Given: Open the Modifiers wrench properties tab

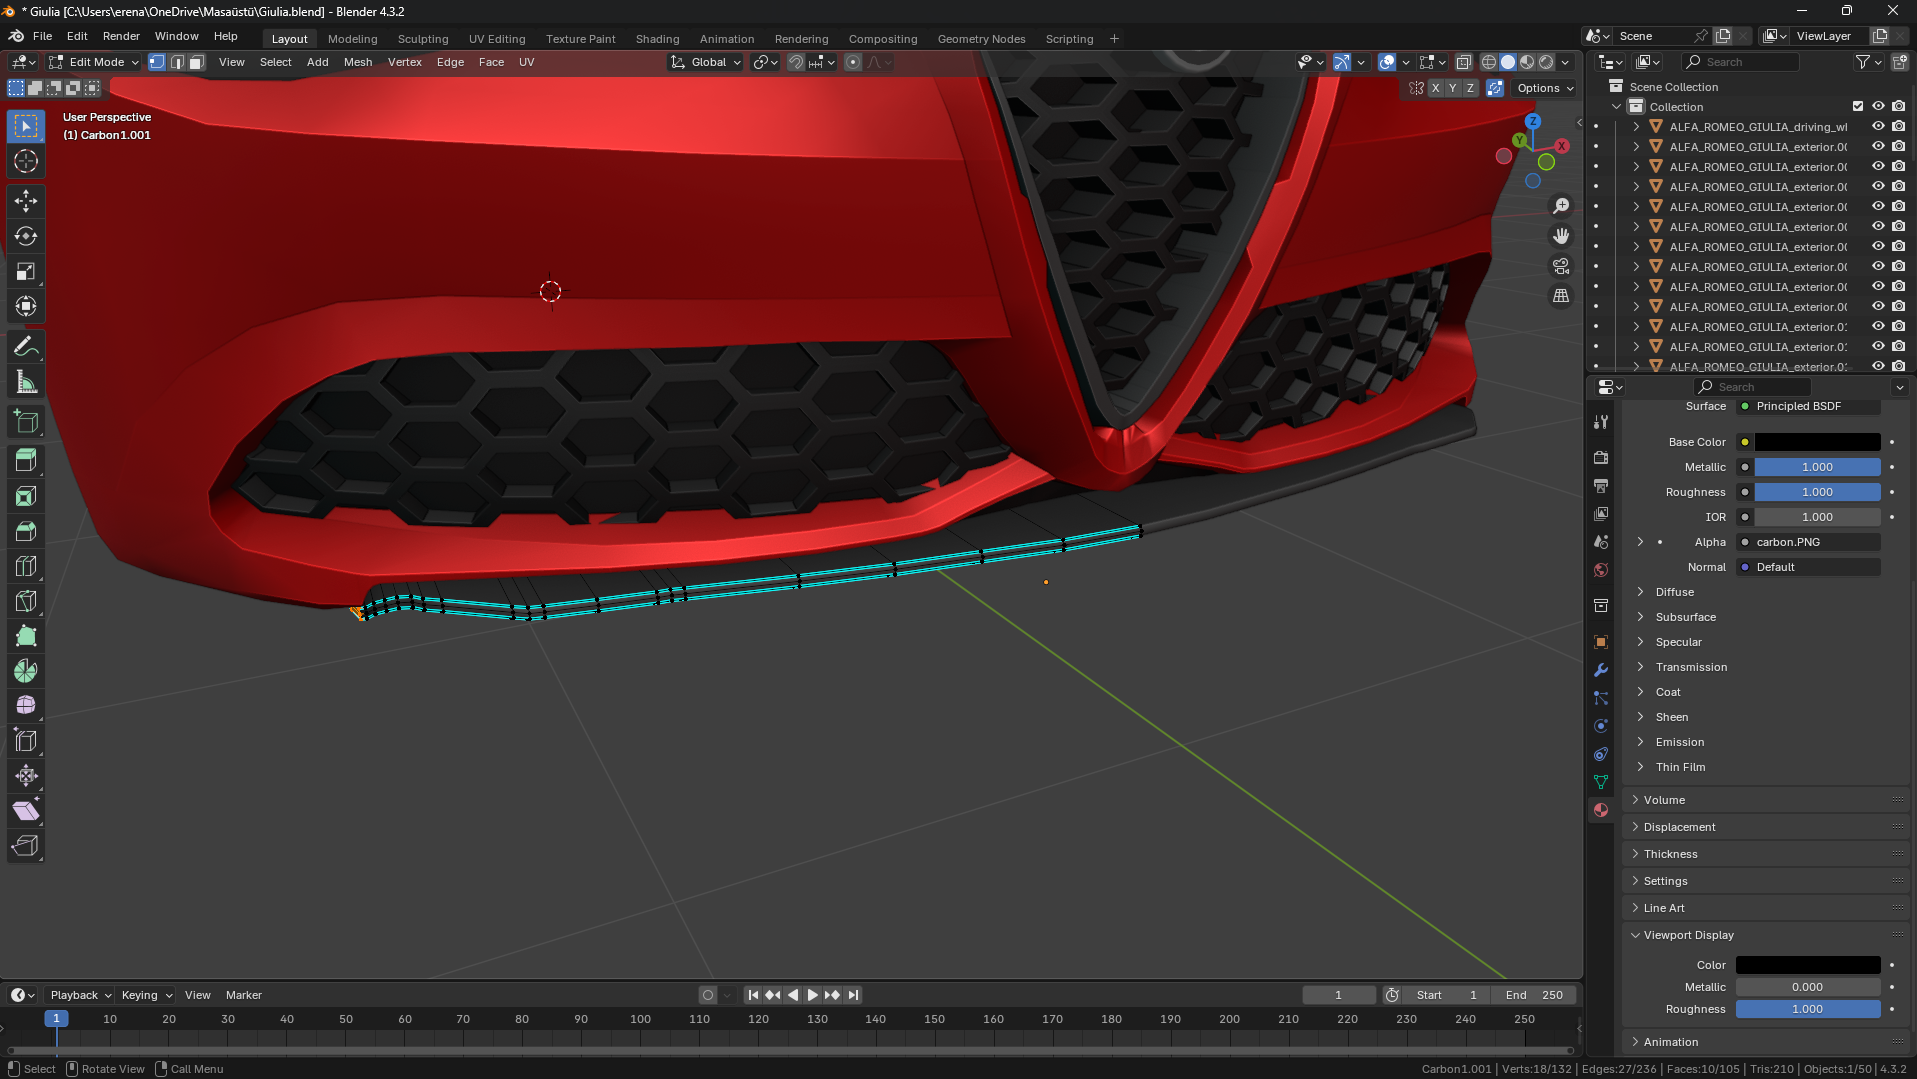Looking at the screenshot, I should 1601,670.
